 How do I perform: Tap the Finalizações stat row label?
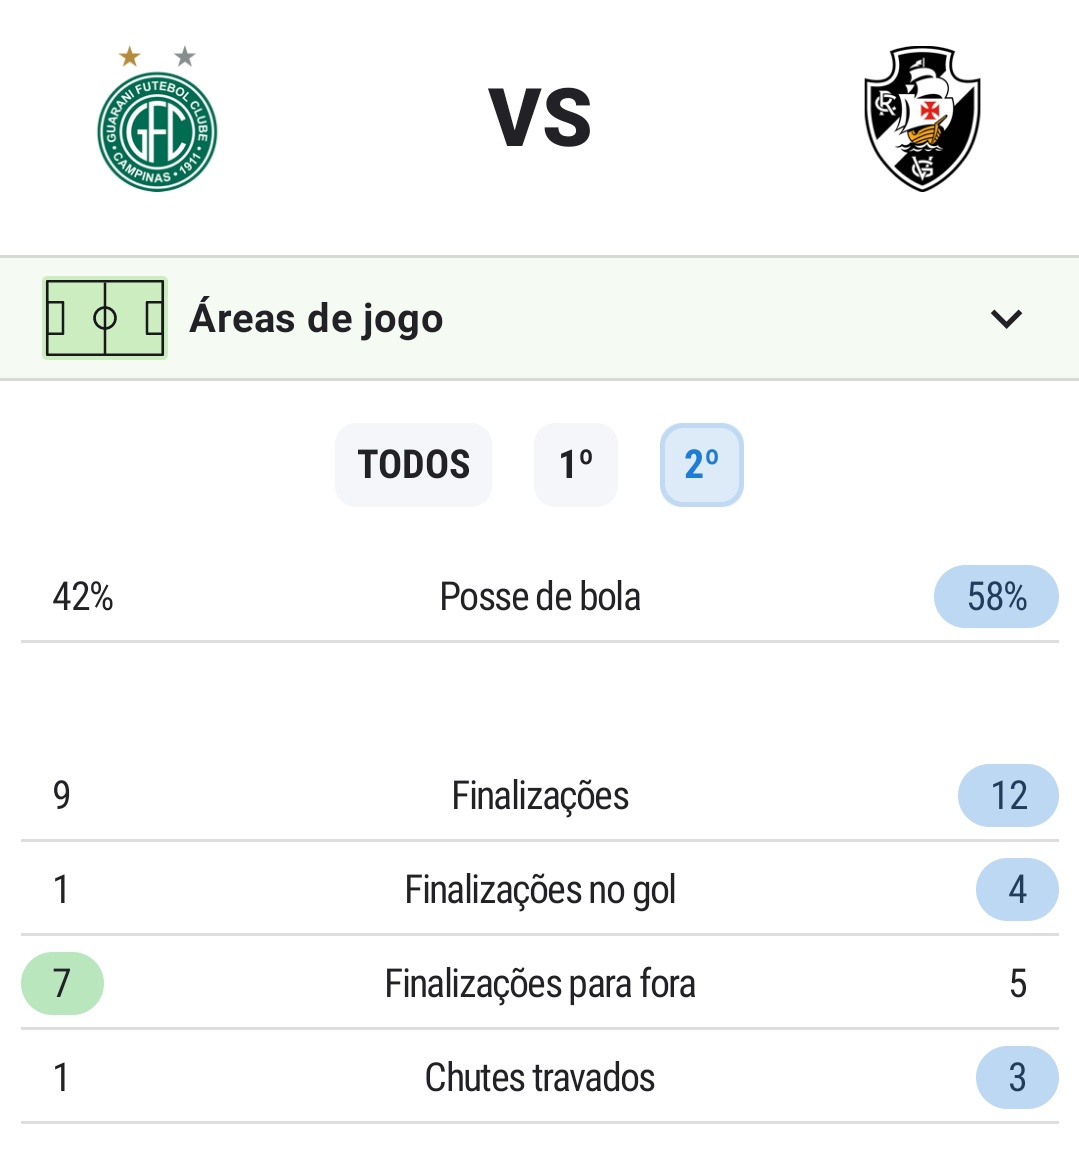[540, 796]
